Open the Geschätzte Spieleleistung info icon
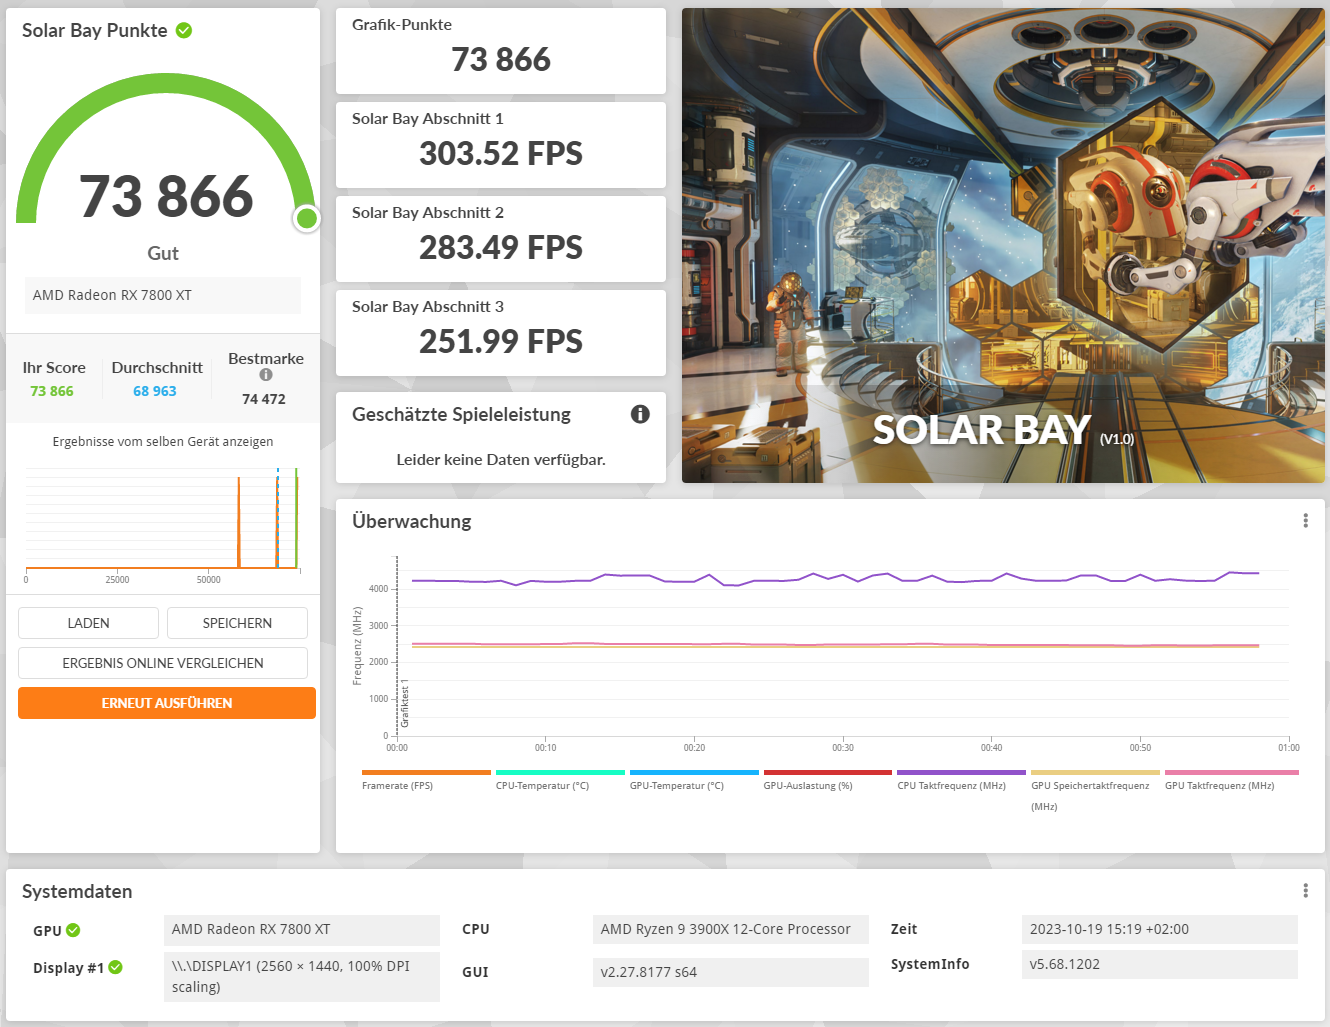 [640, 414]
